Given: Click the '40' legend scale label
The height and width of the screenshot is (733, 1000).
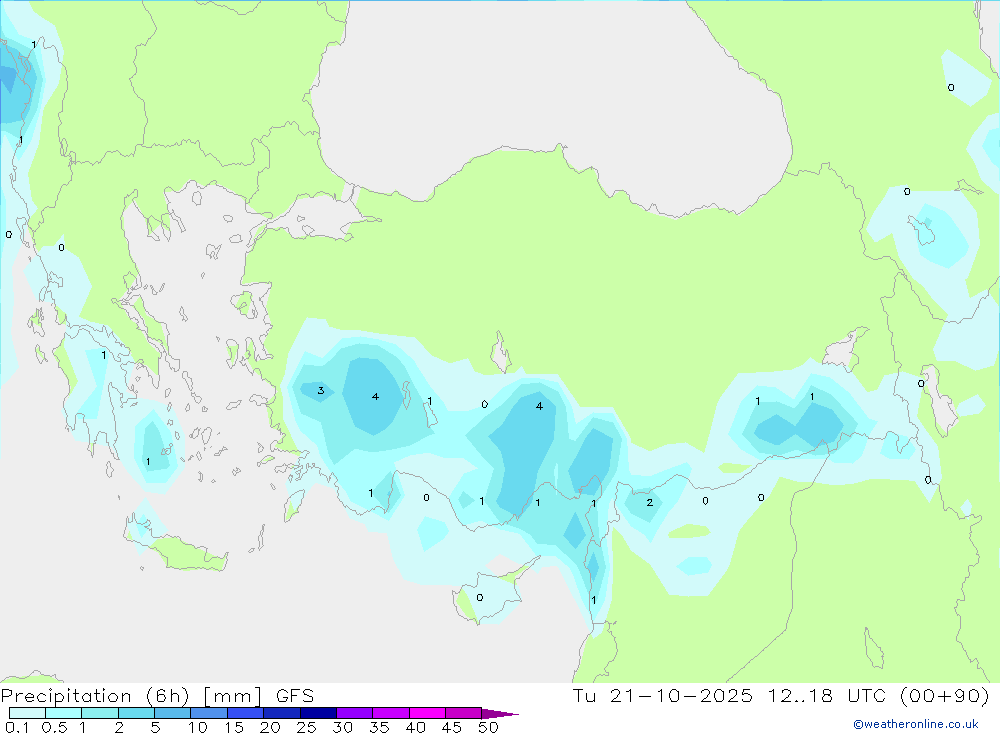Looking at the screenshot, I should (416, 727).
